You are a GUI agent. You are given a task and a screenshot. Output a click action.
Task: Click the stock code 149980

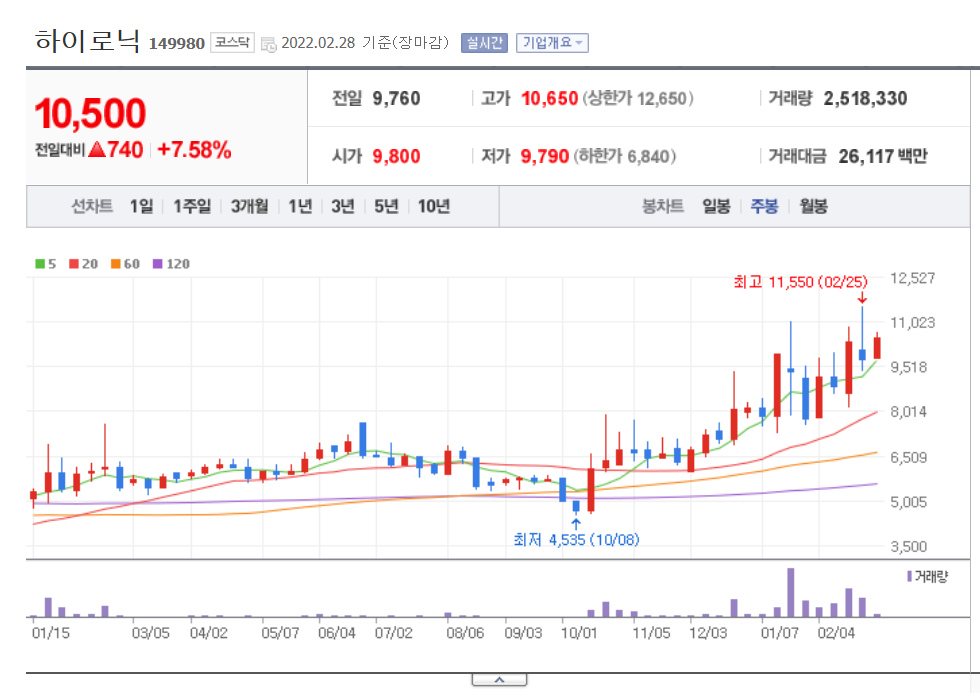point(177,44)
